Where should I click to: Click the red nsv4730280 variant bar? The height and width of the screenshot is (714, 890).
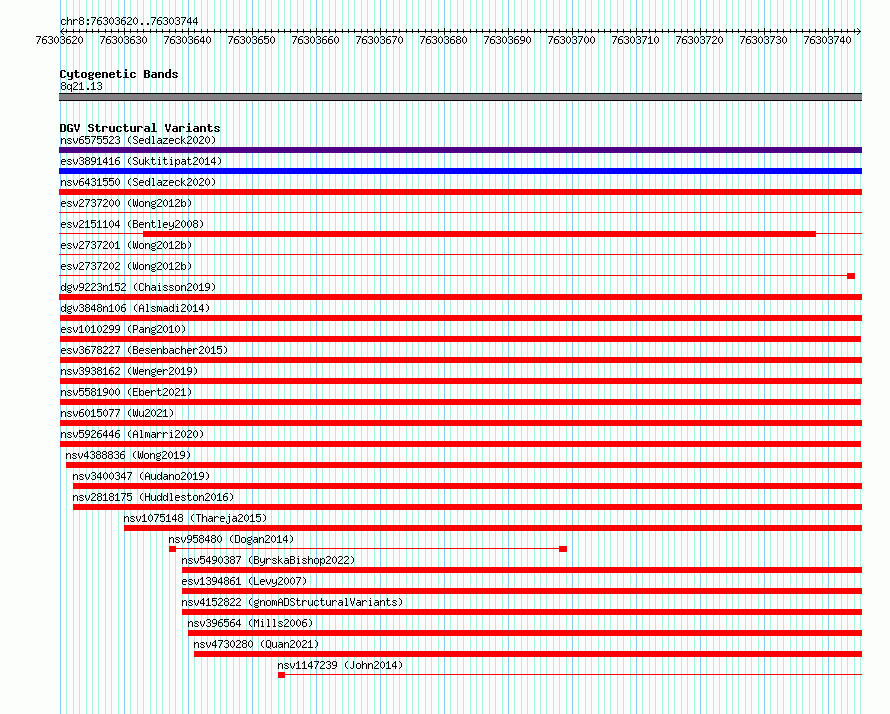tap(528, 654)
